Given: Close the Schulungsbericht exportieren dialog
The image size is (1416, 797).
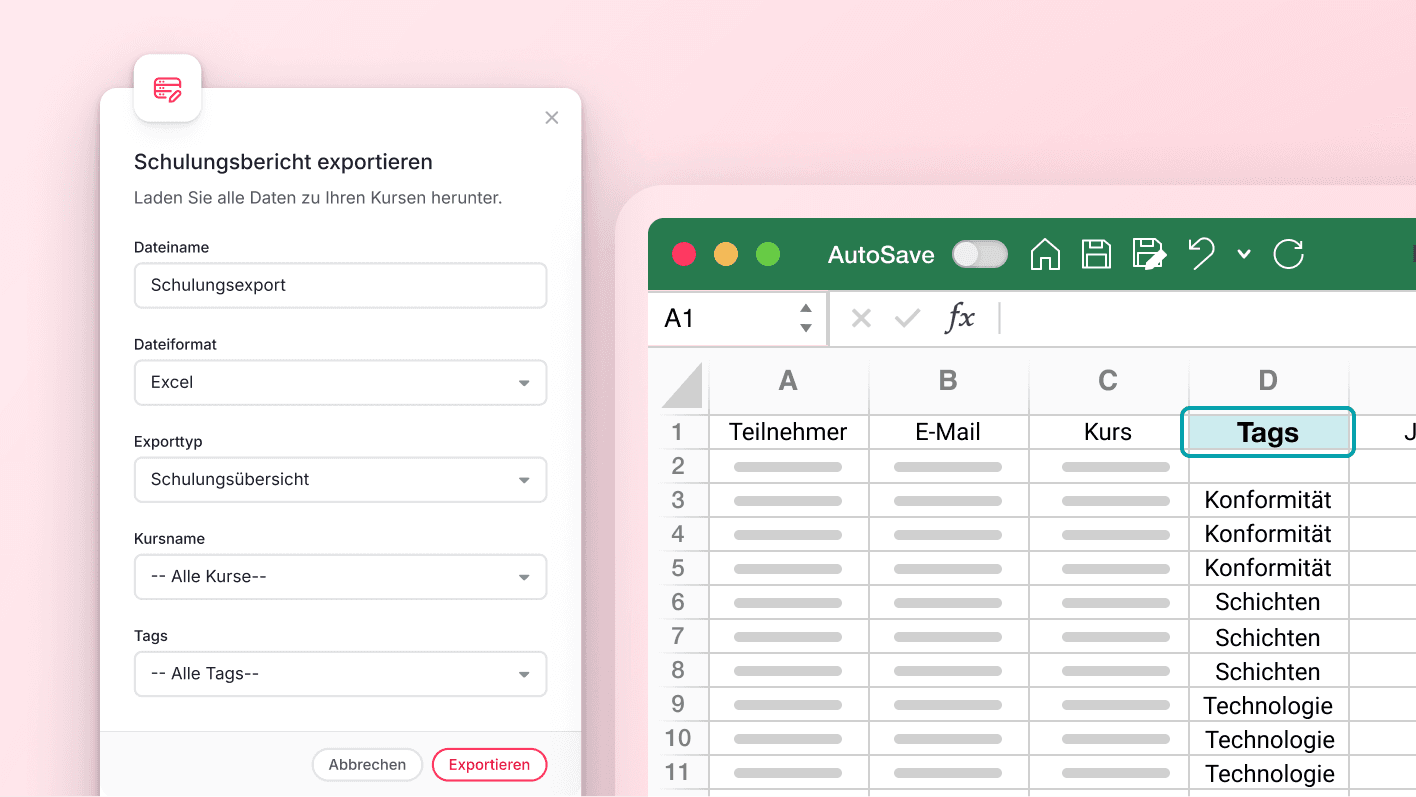Looking at the screenshot, I should [551, 118].
